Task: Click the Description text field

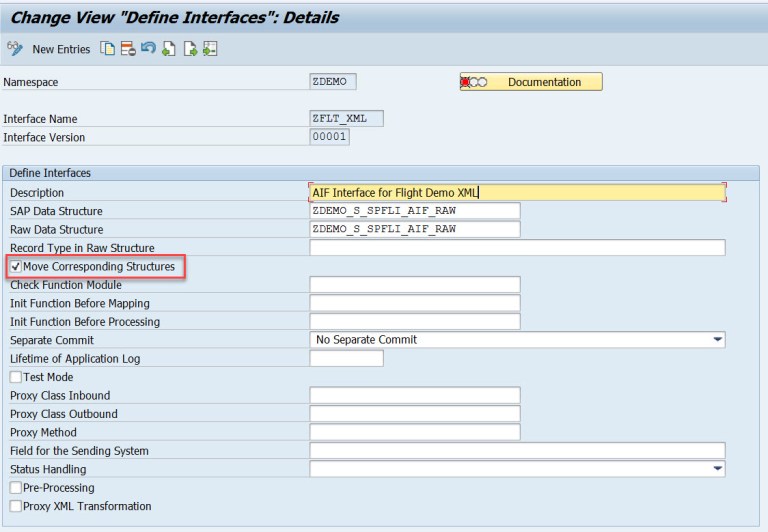Action: [x=517, y=192]
